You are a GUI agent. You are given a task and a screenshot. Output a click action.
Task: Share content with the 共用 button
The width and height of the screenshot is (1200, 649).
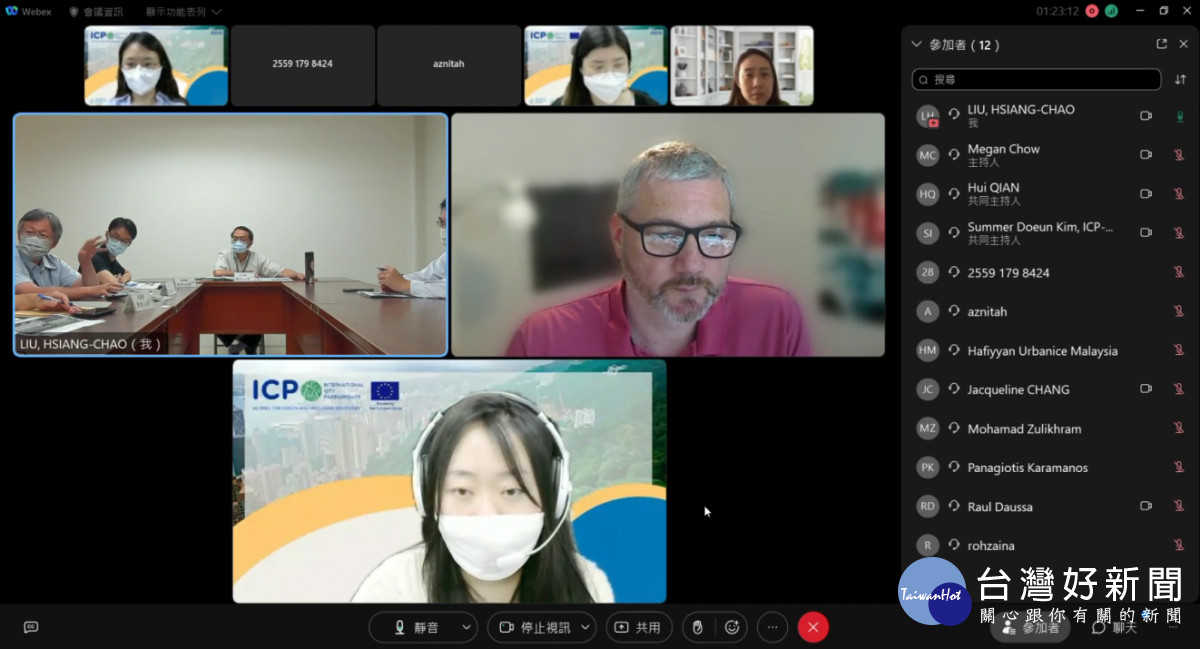(638, 627)
